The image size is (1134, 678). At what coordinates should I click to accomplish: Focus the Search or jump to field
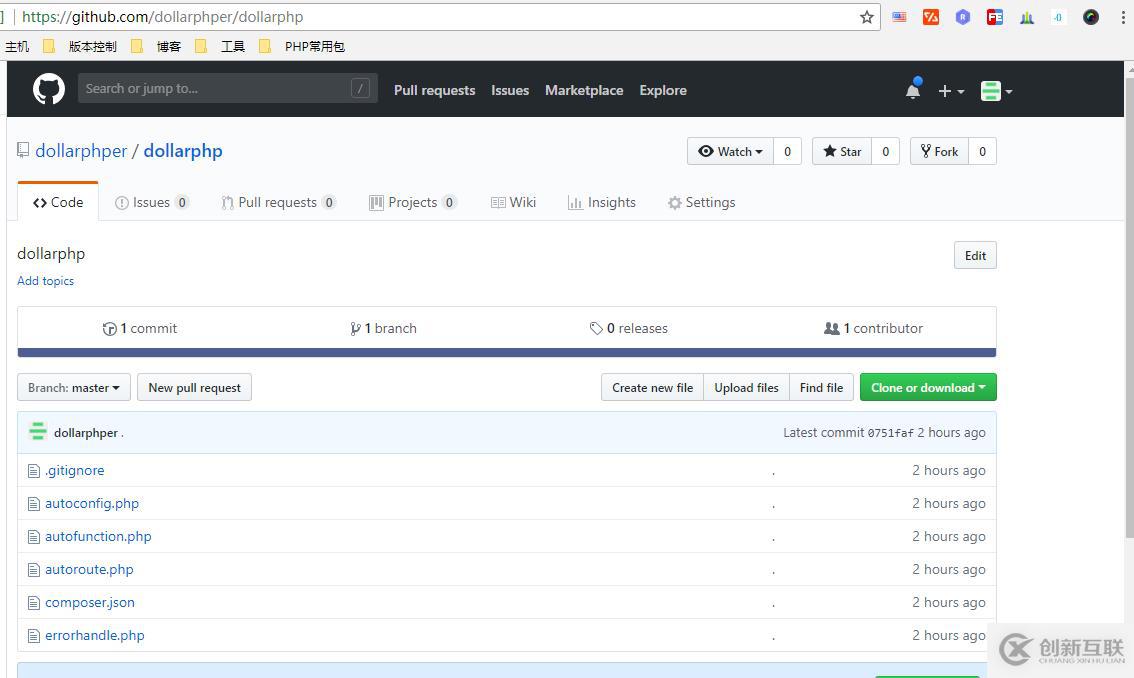(x=228, y=88)
